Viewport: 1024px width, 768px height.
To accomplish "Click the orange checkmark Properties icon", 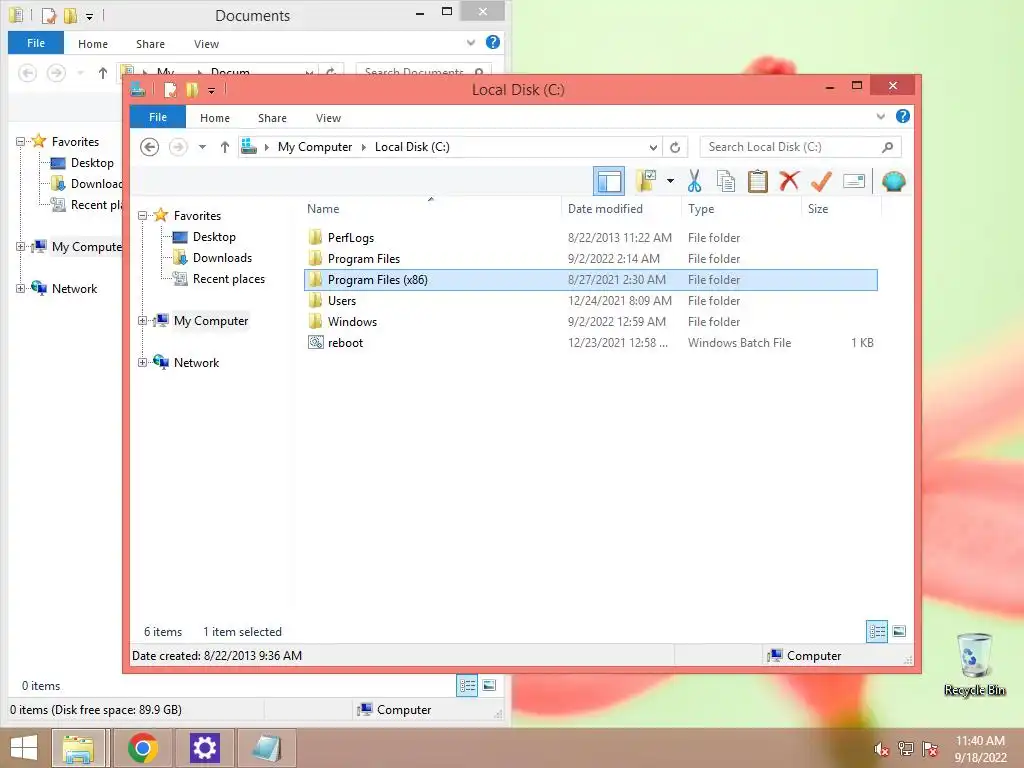I will (821, 181).
